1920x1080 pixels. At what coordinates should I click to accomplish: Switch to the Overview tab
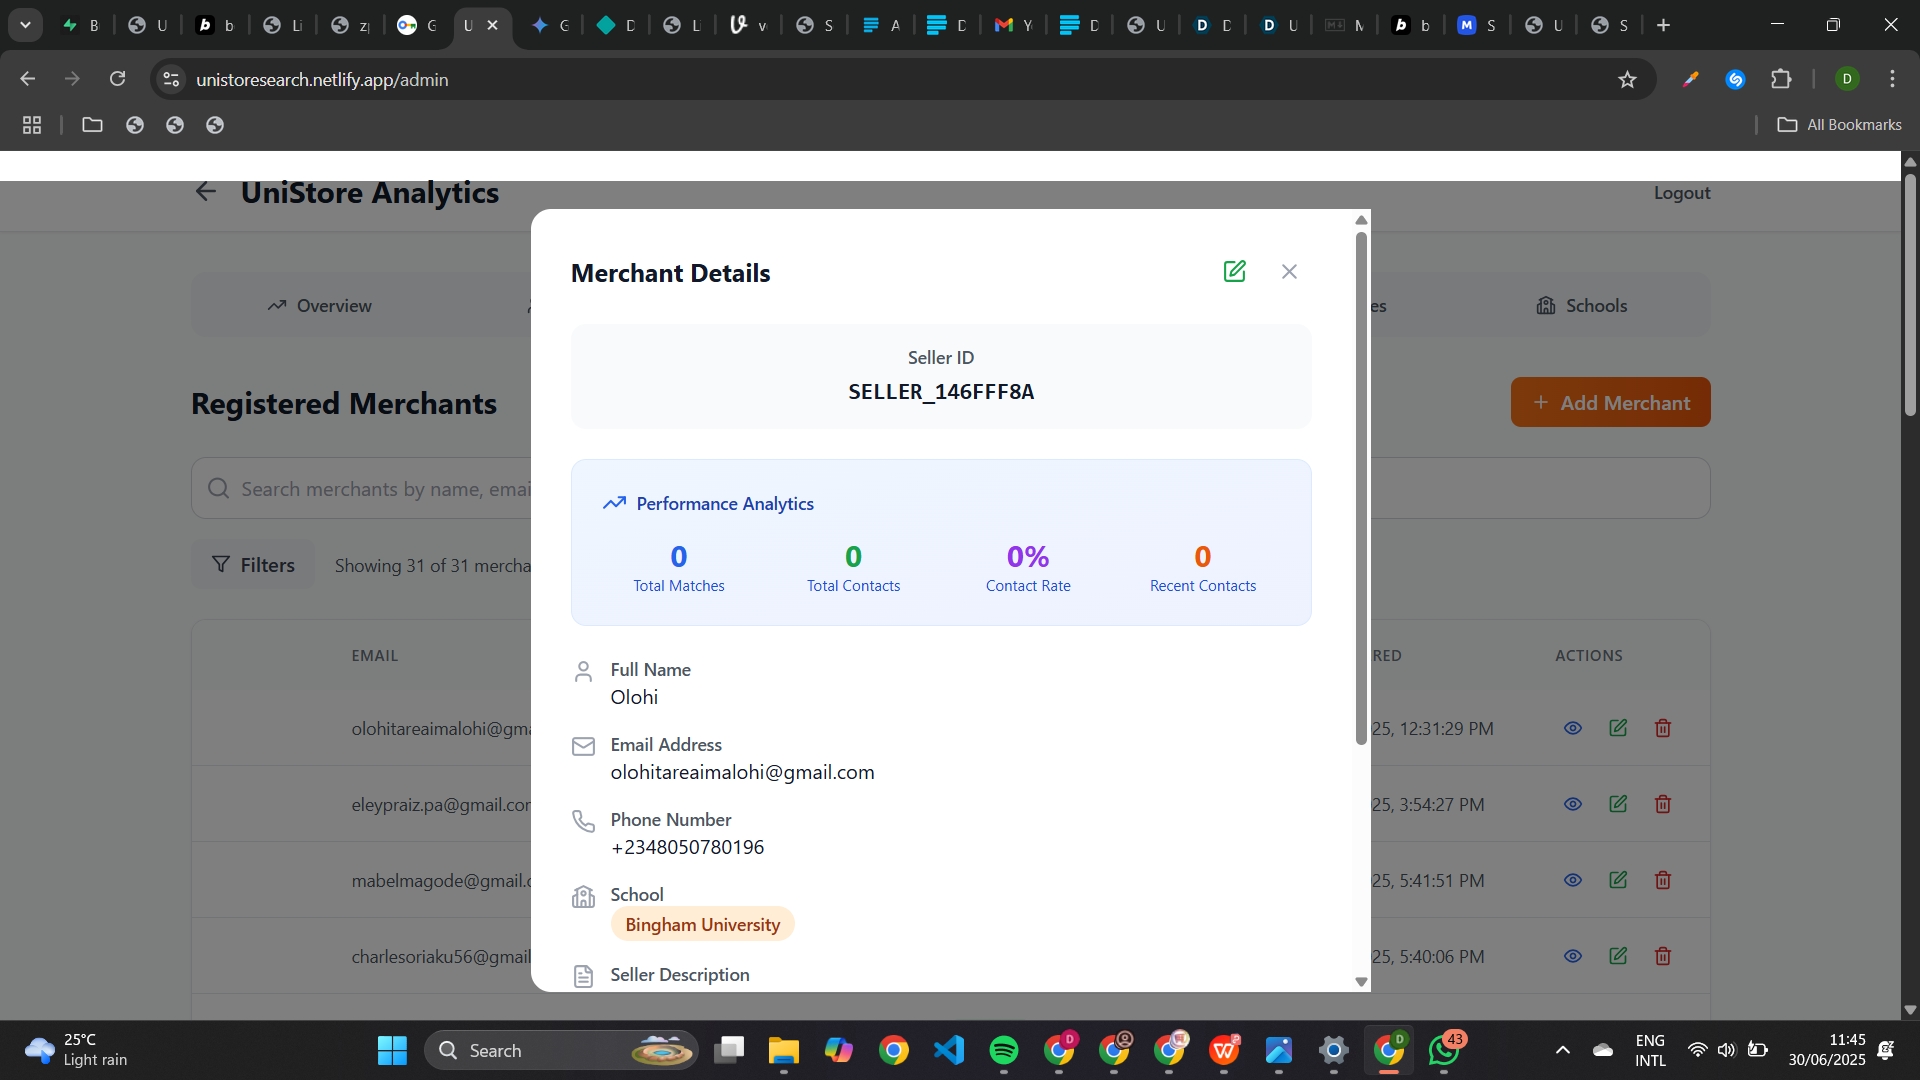pos(320,306)
